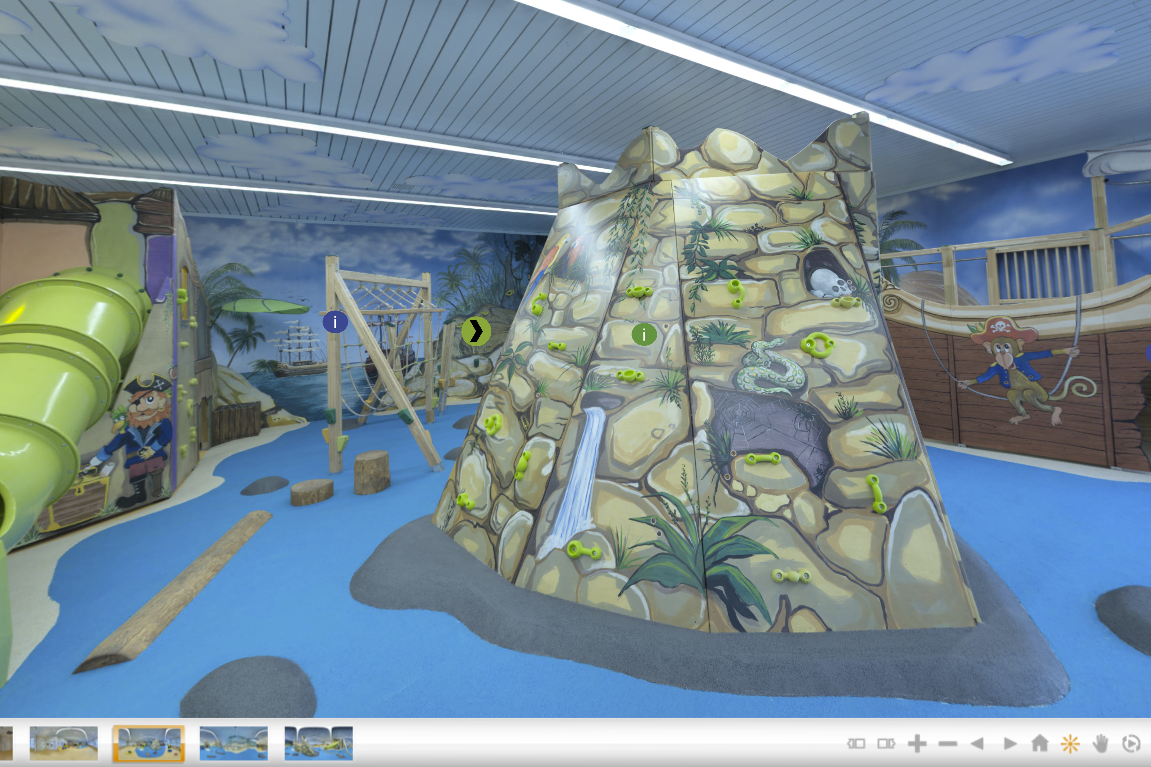
Task: Click the green info hotspot on the climbing rock
Action: [x=644, y=335]
